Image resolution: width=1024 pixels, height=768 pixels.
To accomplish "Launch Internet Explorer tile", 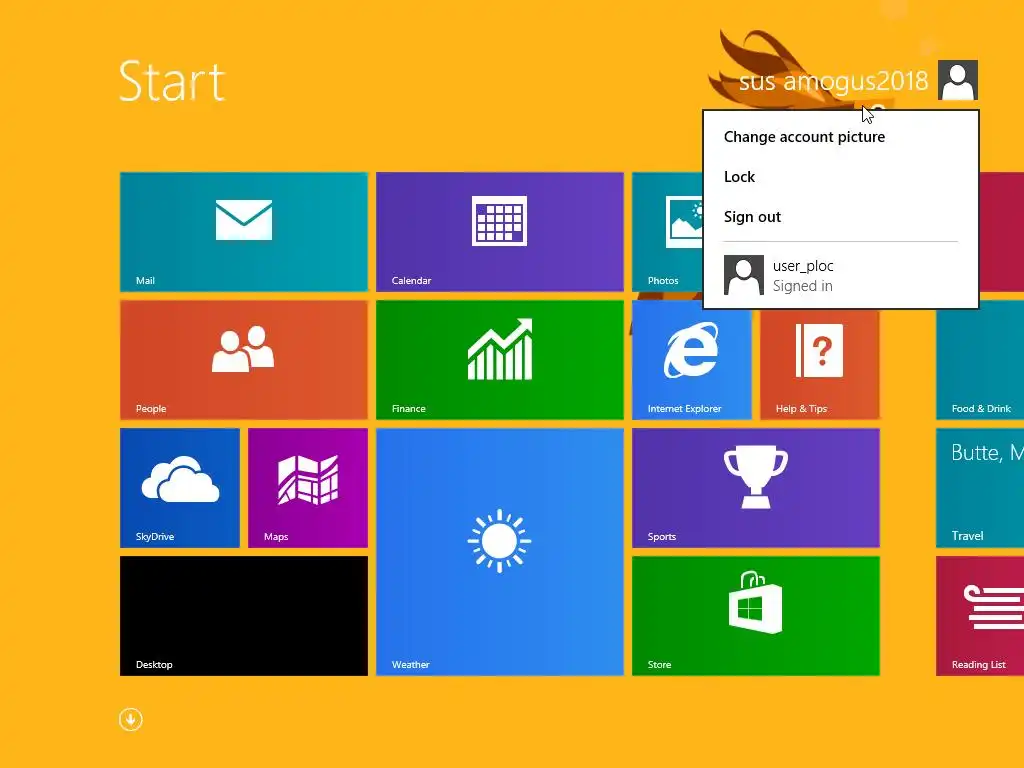I will (692, 360).
